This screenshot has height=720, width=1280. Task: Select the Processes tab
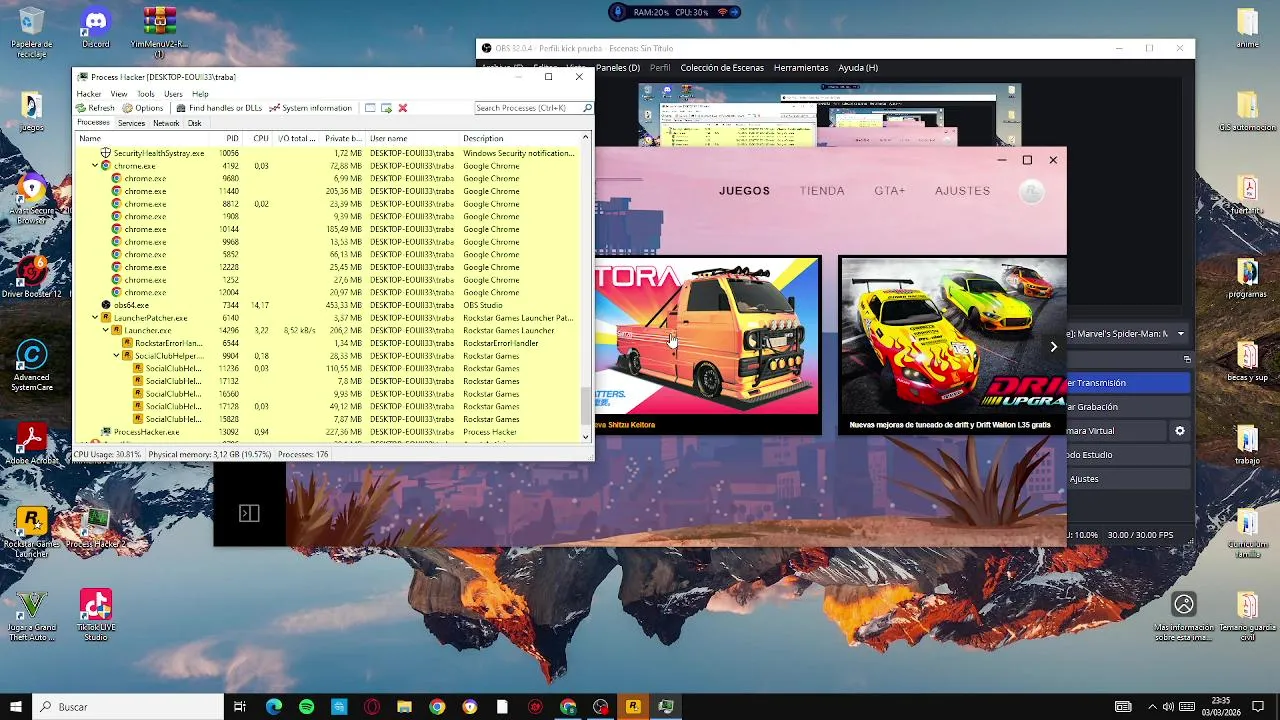[94, 123]
